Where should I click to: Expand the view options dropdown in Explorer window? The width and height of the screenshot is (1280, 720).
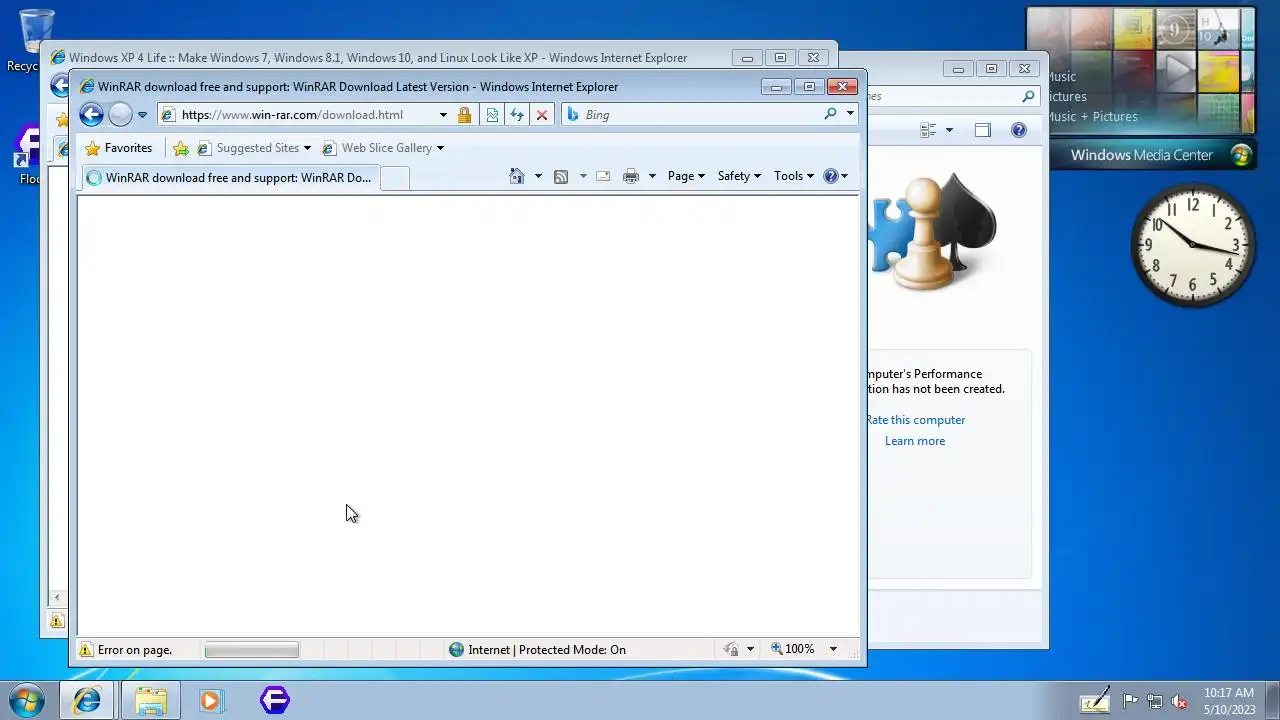pos(949,130)
